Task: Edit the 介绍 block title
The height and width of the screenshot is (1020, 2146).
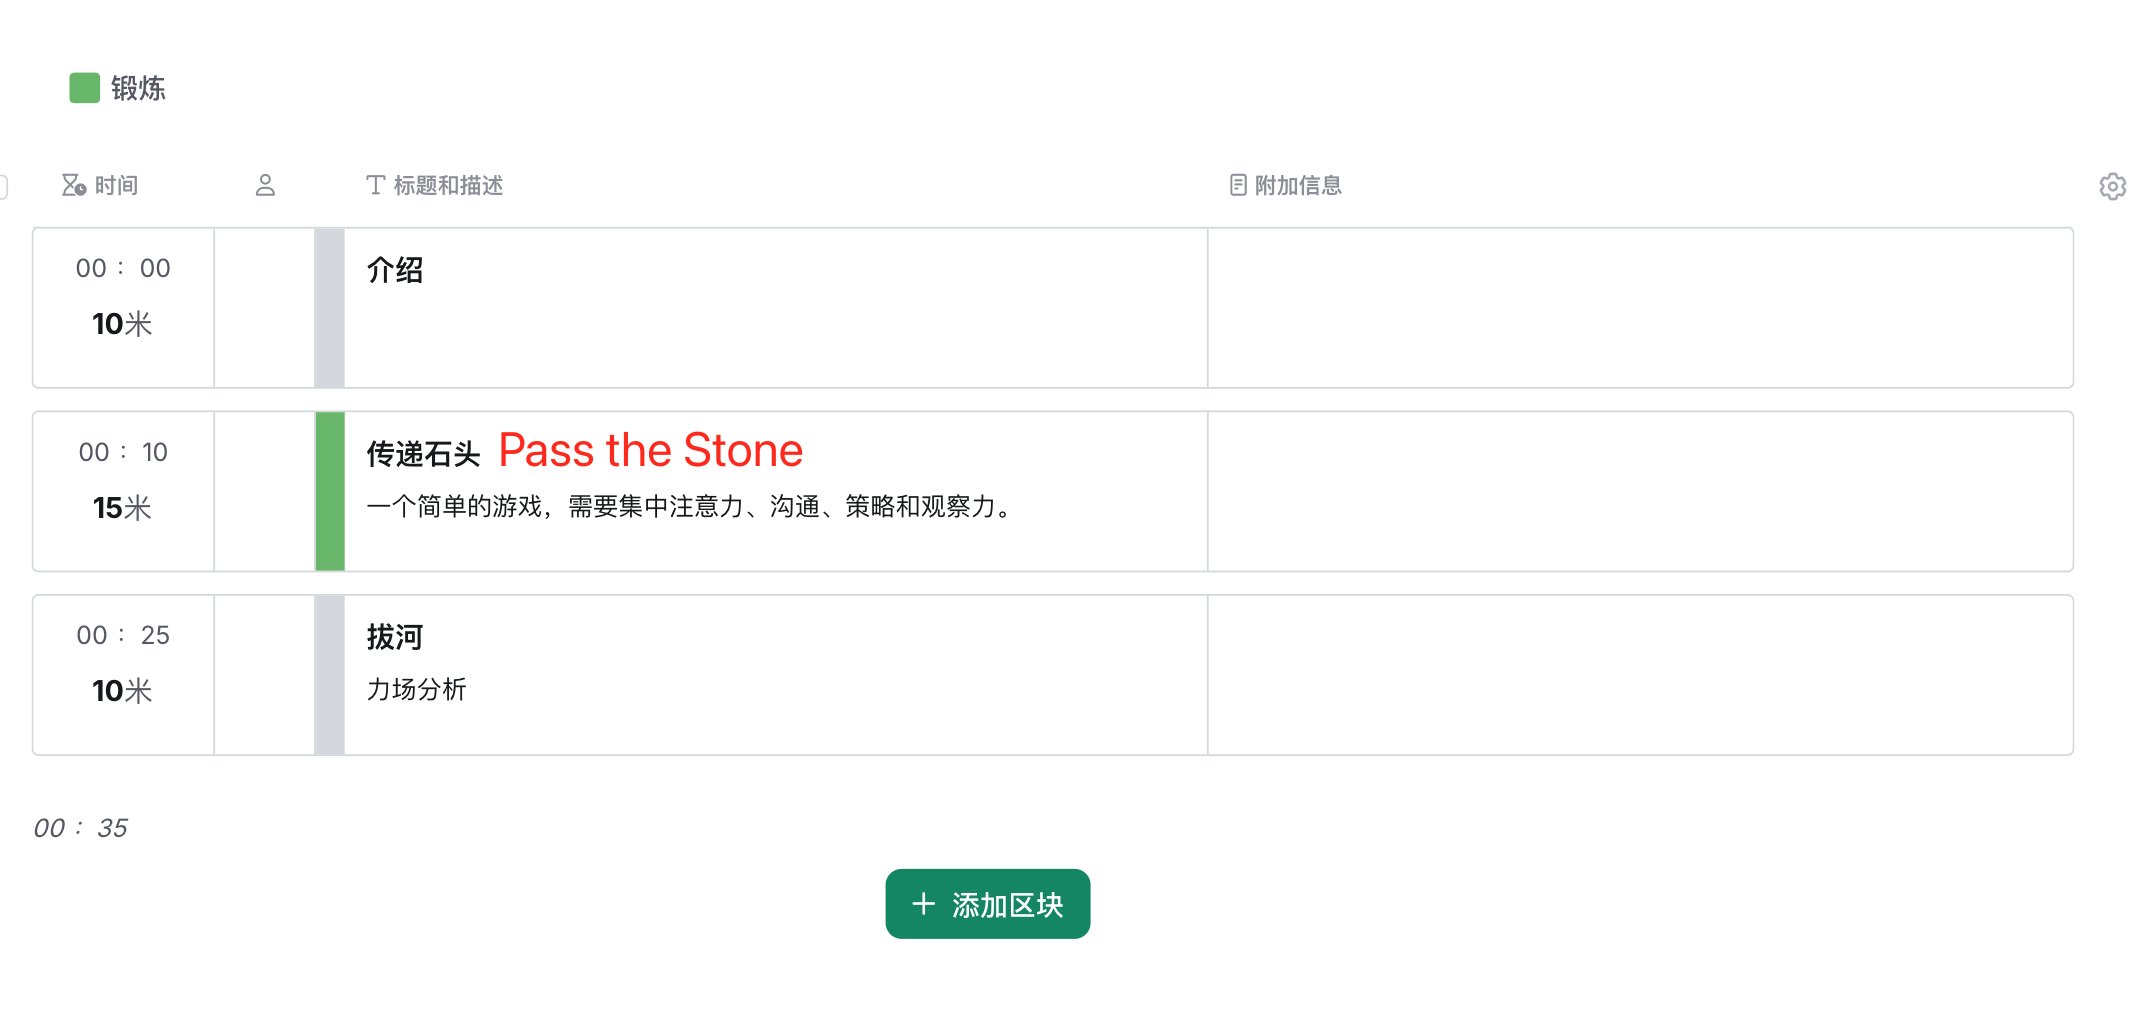Action: coord(395,270)
